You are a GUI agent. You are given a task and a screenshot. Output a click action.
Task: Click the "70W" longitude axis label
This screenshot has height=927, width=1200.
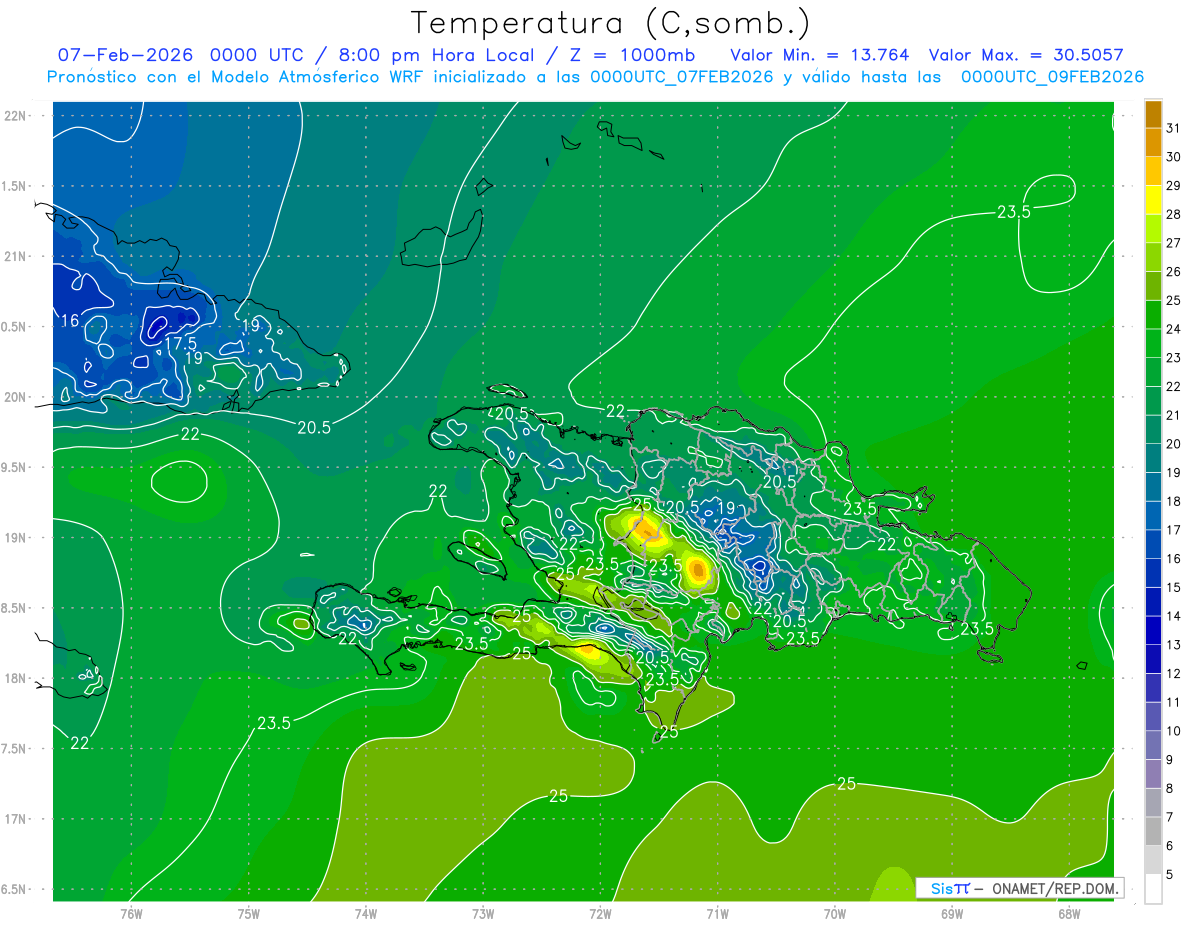[835, 913]
